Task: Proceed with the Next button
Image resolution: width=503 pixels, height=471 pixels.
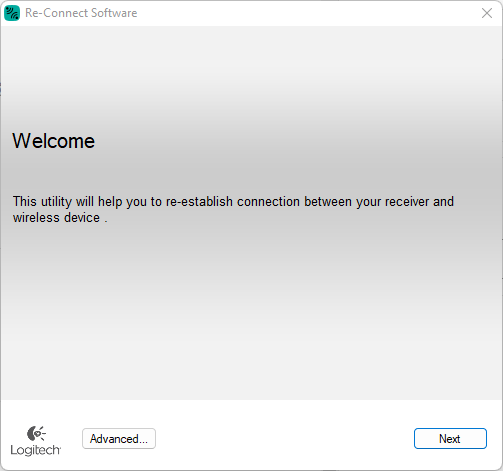Action: coord(450,439)
